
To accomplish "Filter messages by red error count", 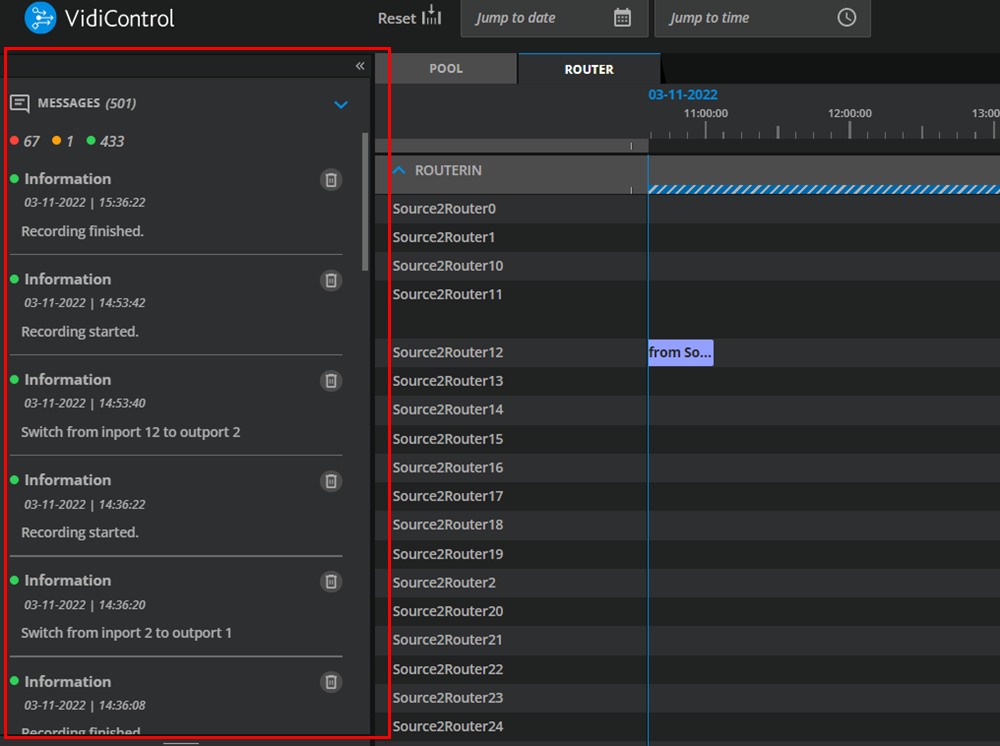I will click(25, 141).
